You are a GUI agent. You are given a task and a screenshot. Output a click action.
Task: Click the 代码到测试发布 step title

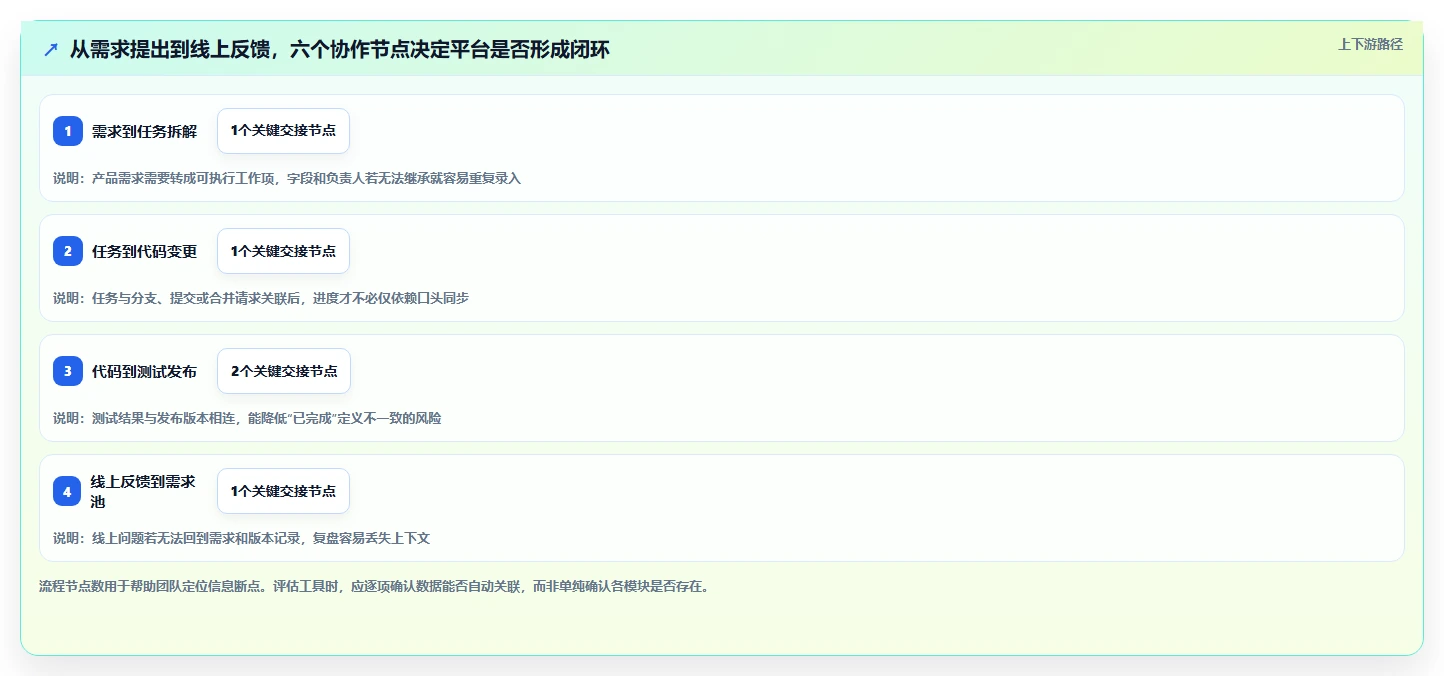tap(144, 371)
